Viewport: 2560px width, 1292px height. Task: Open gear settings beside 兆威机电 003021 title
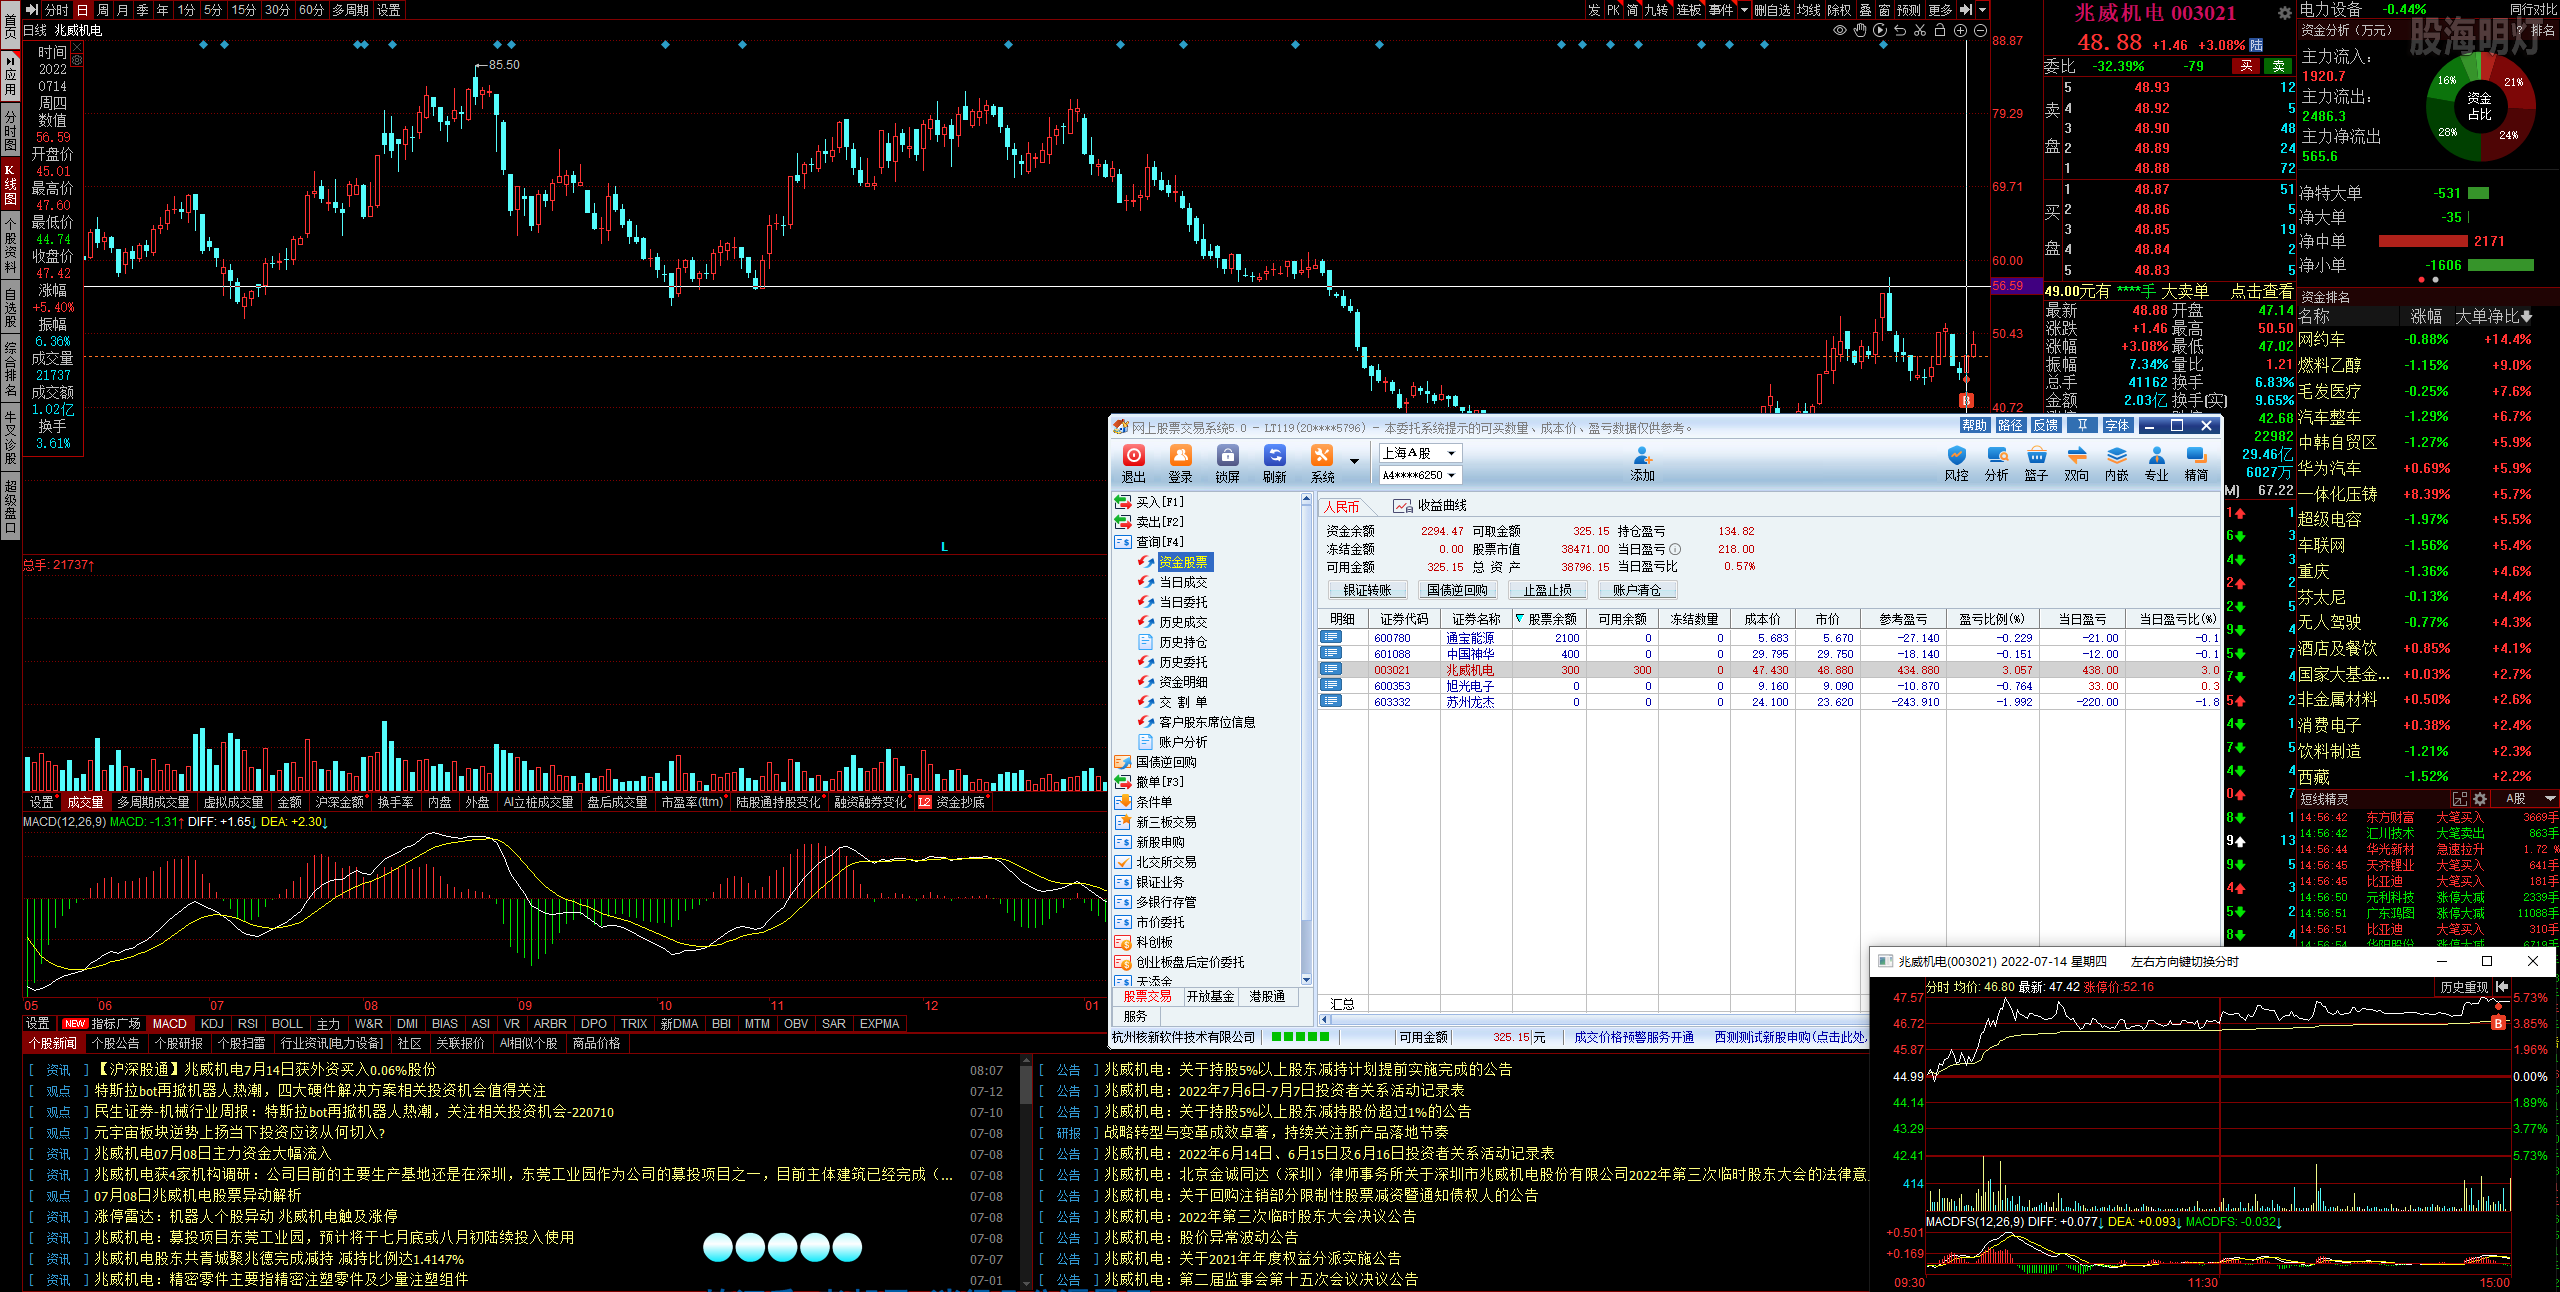click(2285, 13)
